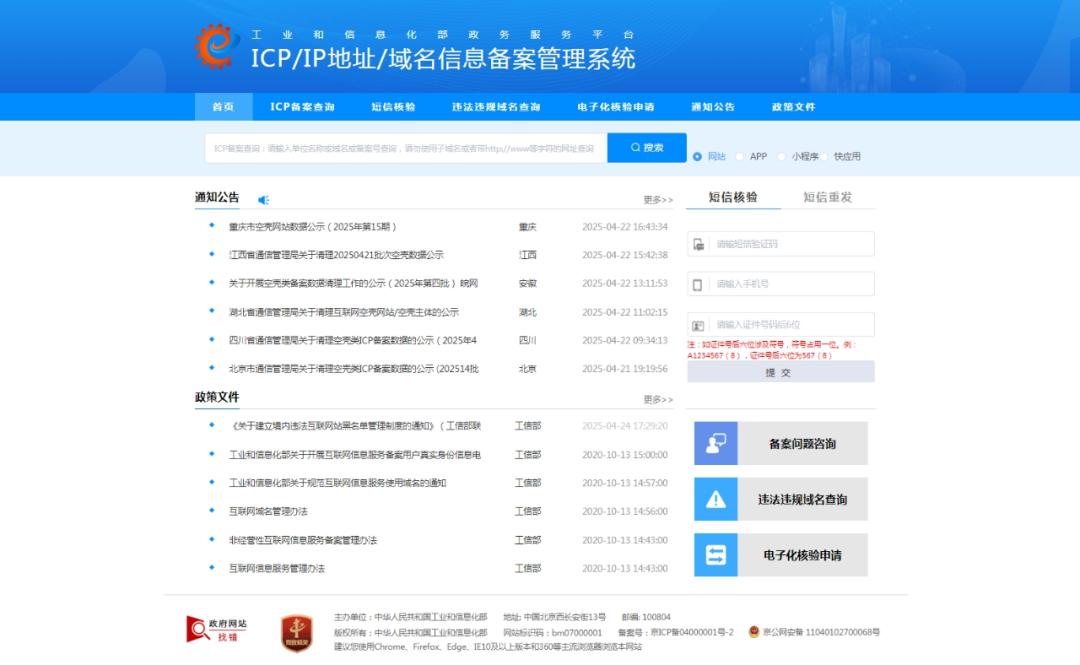
Task: Open the 违法违规域名查询 navigation item
Action: (x=496, y=107)
